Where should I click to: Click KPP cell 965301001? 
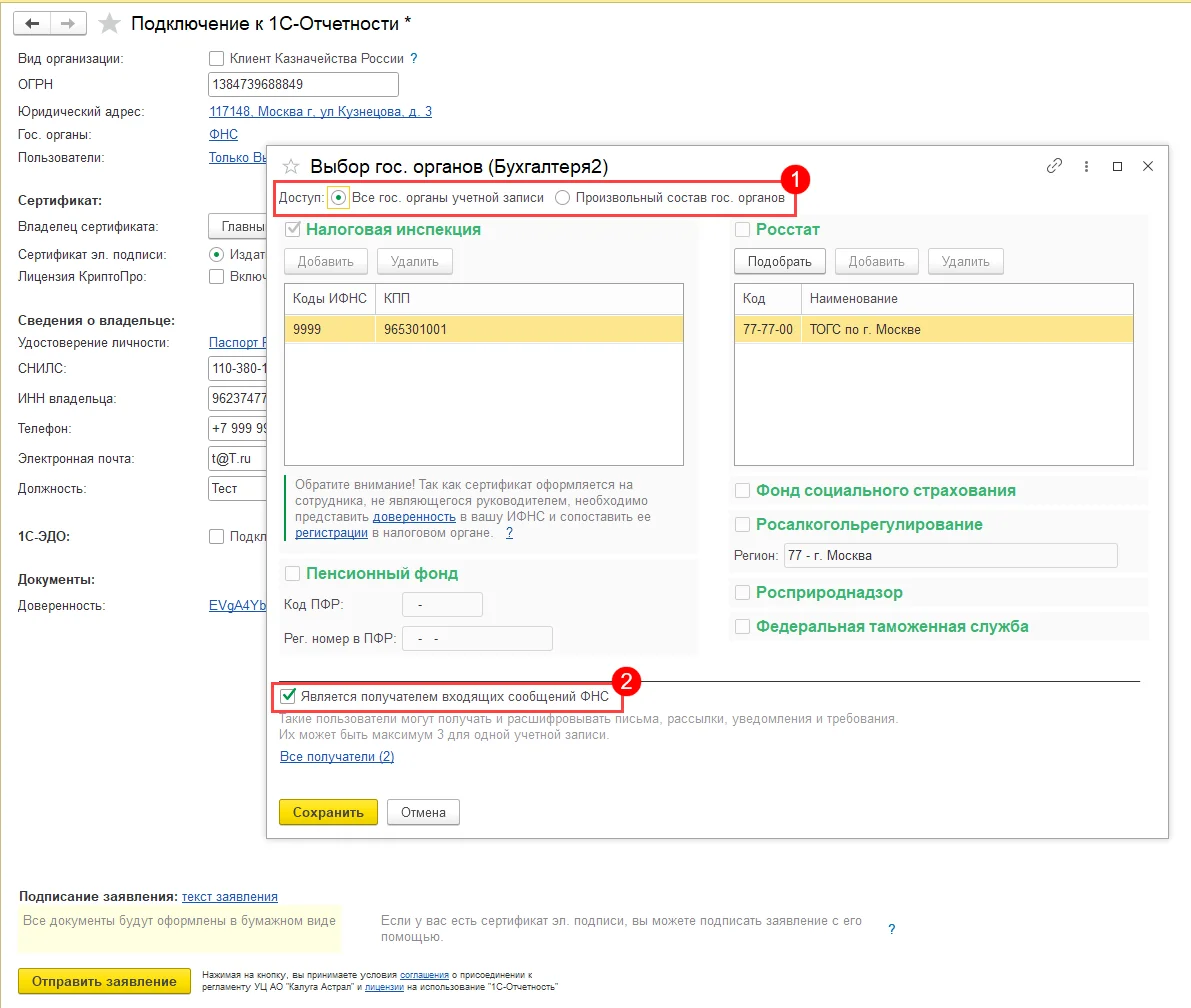(529, 329)
